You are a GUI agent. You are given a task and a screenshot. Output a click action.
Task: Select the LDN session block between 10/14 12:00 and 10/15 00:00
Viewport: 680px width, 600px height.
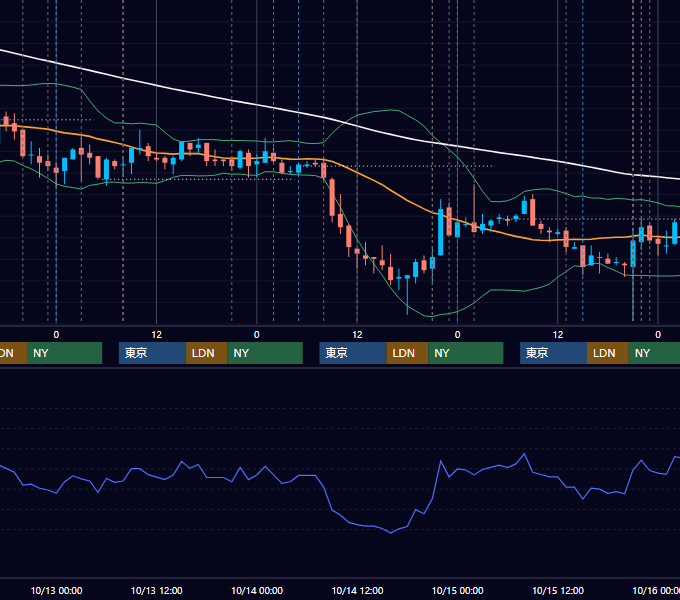pyautogui.click(x=407, y=353)
